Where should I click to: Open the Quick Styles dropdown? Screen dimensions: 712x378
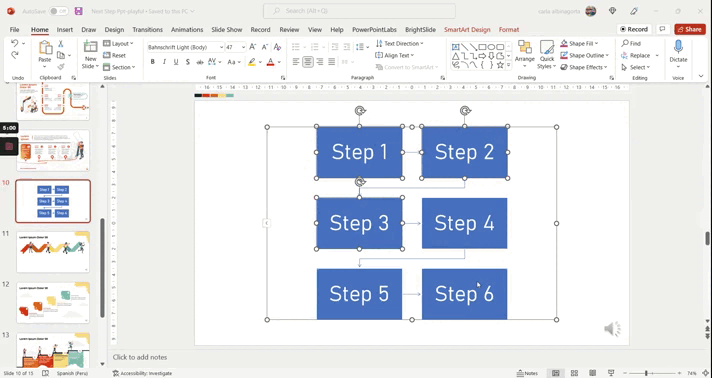click(547, 55)
